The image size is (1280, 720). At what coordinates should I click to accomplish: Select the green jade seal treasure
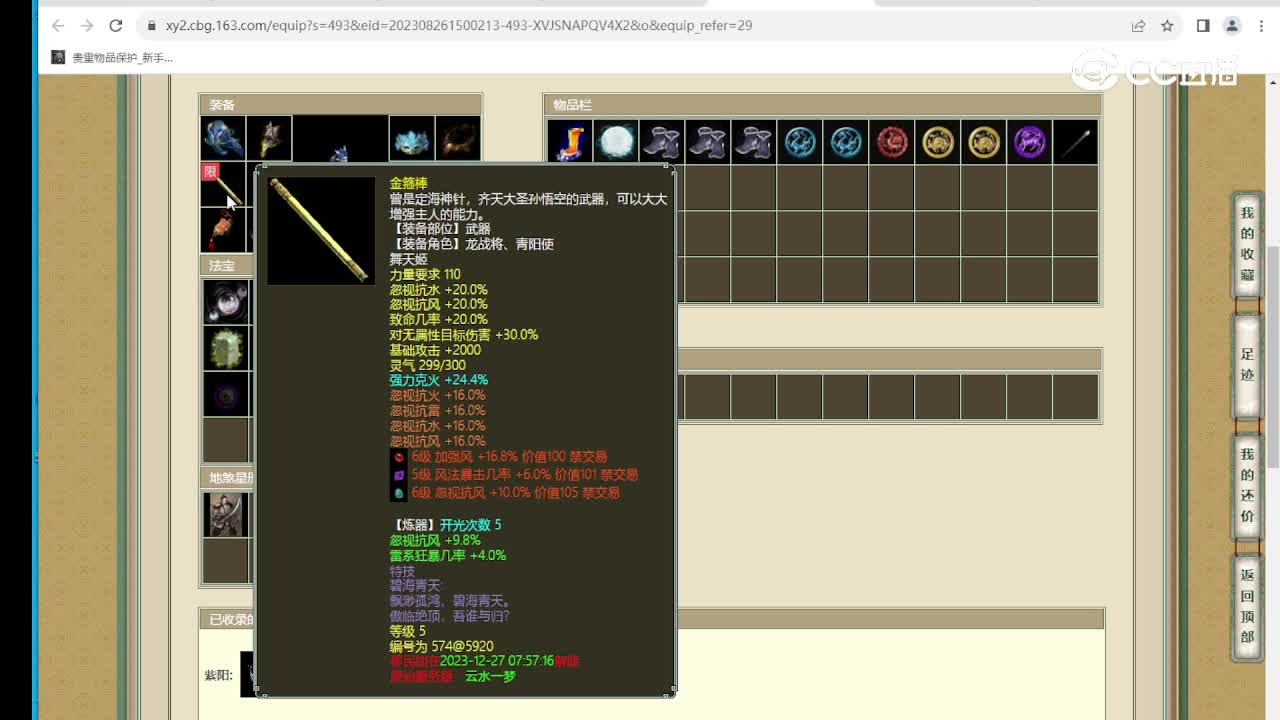tap(226, 348)
